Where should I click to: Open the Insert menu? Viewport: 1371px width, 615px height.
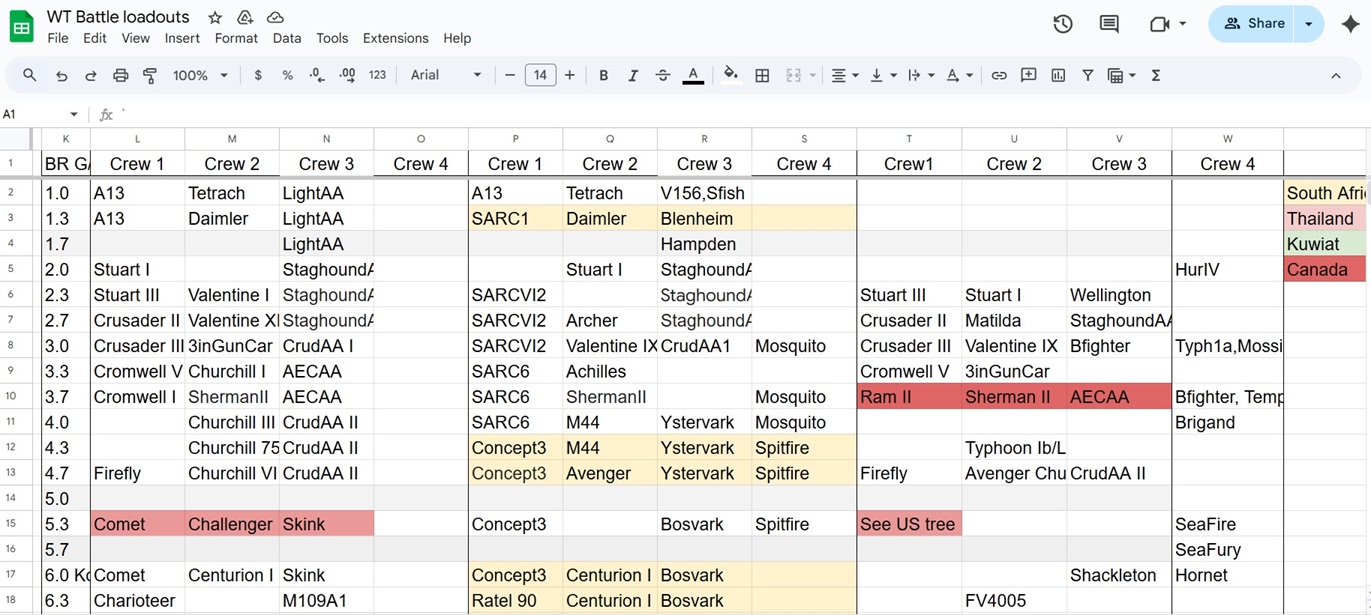point(182,38)
